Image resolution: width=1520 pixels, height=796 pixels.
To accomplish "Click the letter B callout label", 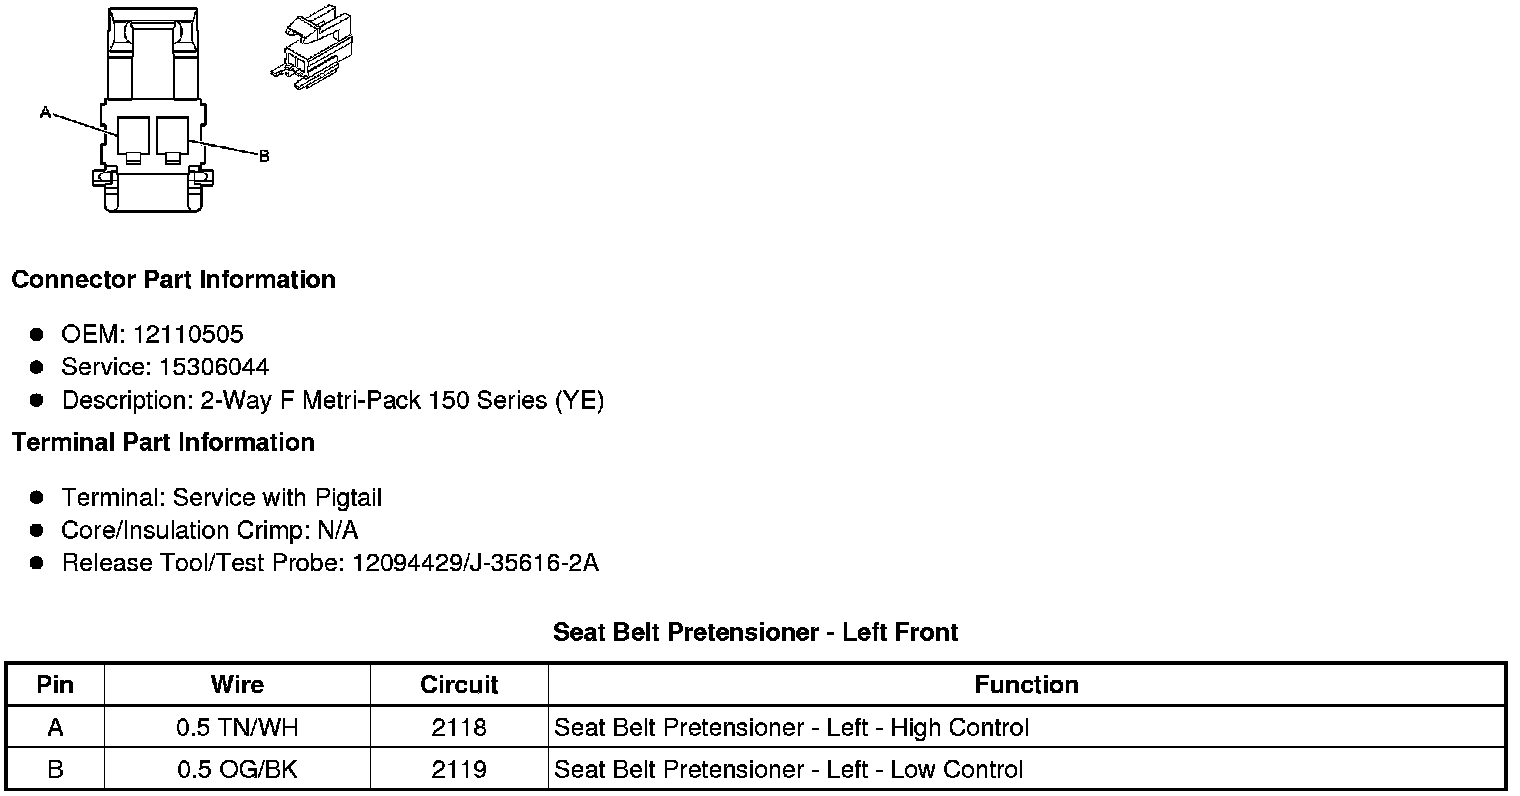I will pyautogui.click(x=264, y=156).
